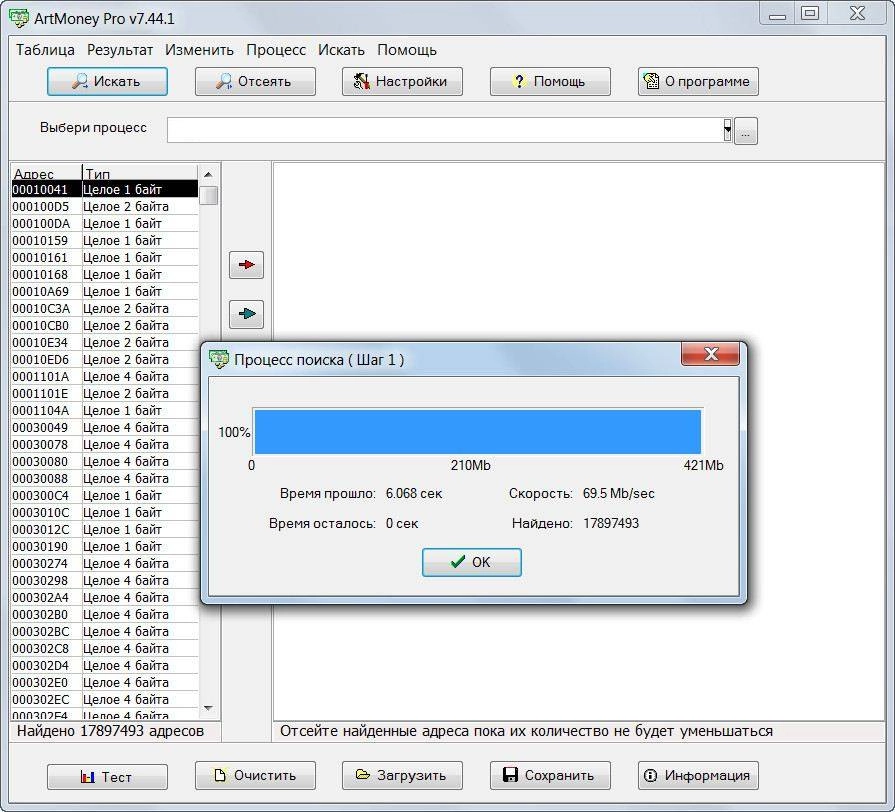Select address row 000302B0
895x812 pixels.
105,615
